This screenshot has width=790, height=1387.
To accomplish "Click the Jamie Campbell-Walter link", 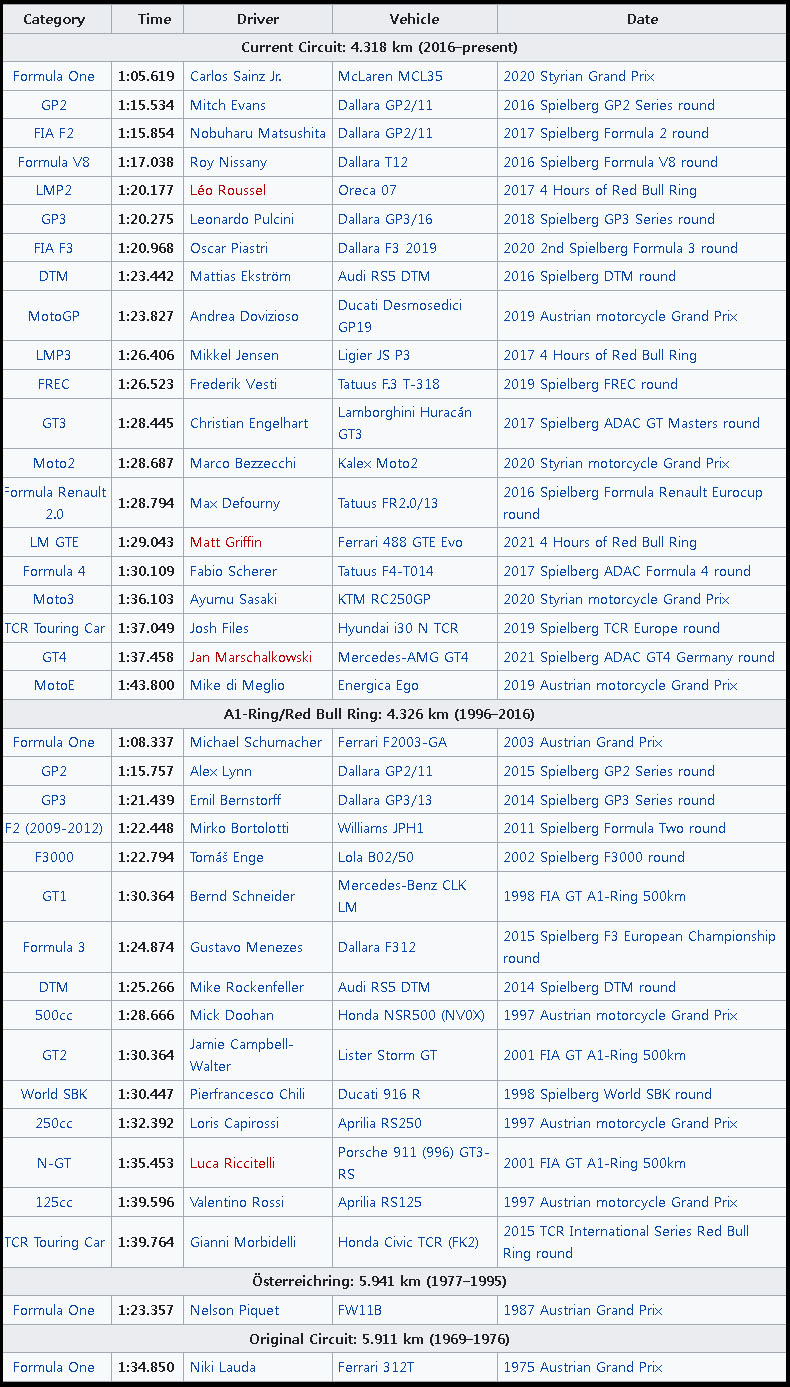I will click(242, 1055).
